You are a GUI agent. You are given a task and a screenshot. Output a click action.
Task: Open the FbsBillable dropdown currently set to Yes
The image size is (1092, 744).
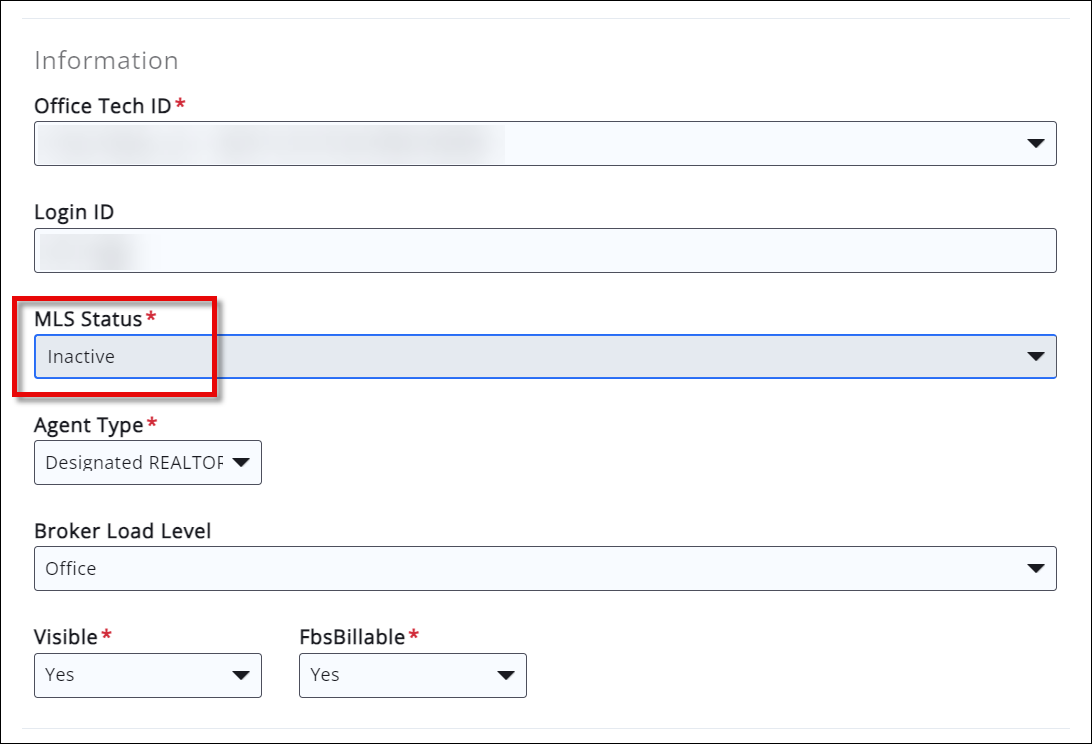(x=413, y=675)
